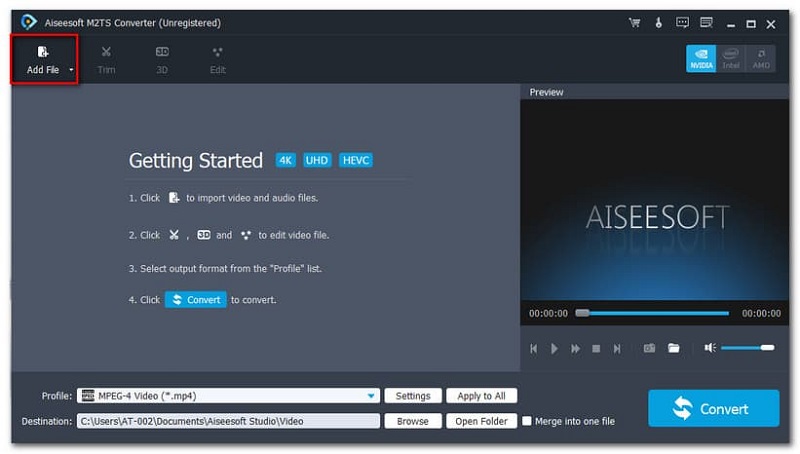The width and height of the screenshot is (800, 454).
Task: Click the Destination path input field
Action: click(x=228, y=421)
